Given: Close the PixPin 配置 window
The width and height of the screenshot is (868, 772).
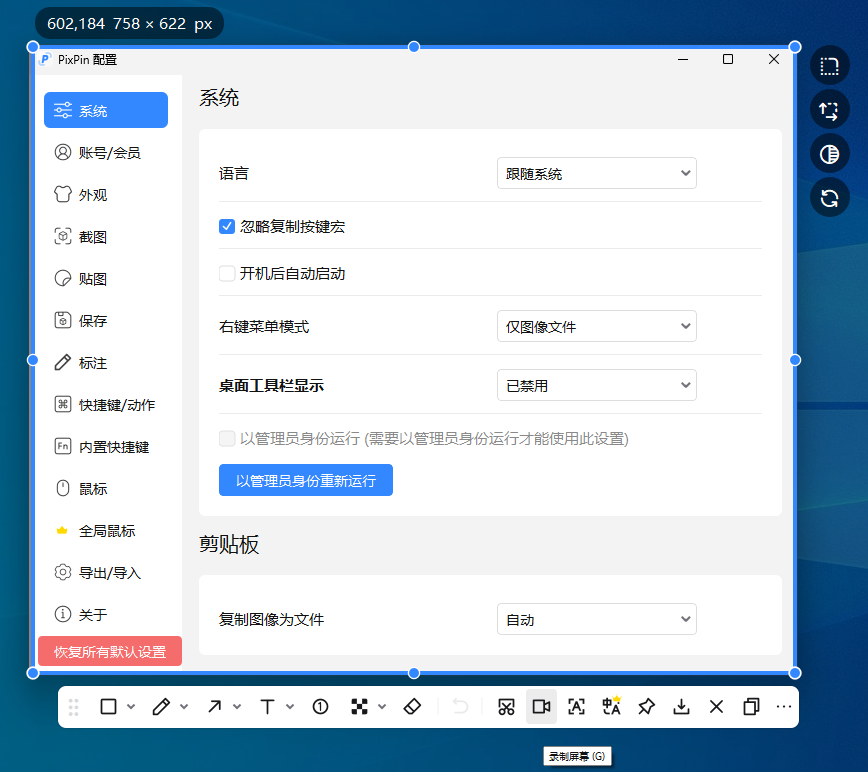Looking at the screenshot, I should pyautogui.click(x=774, y=59).
